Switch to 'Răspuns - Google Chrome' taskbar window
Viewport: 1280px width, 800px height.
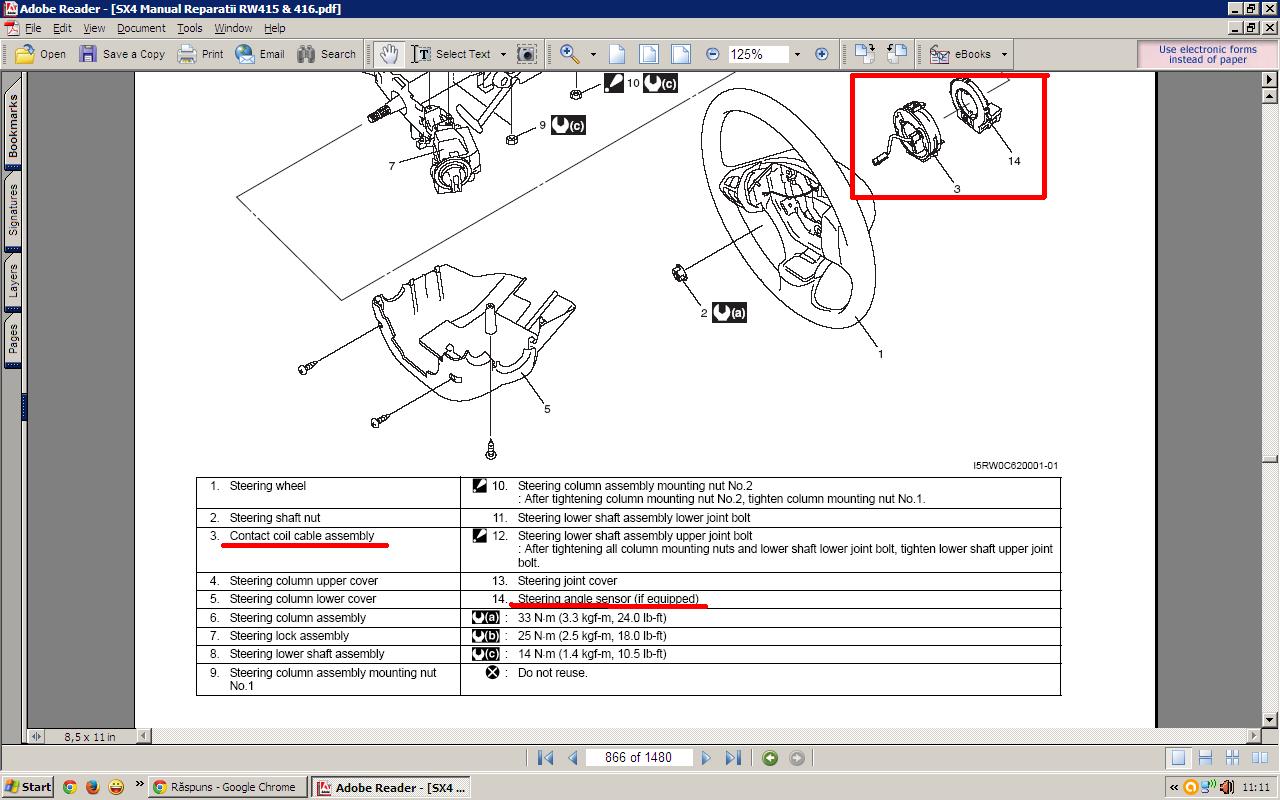[228, 787]
